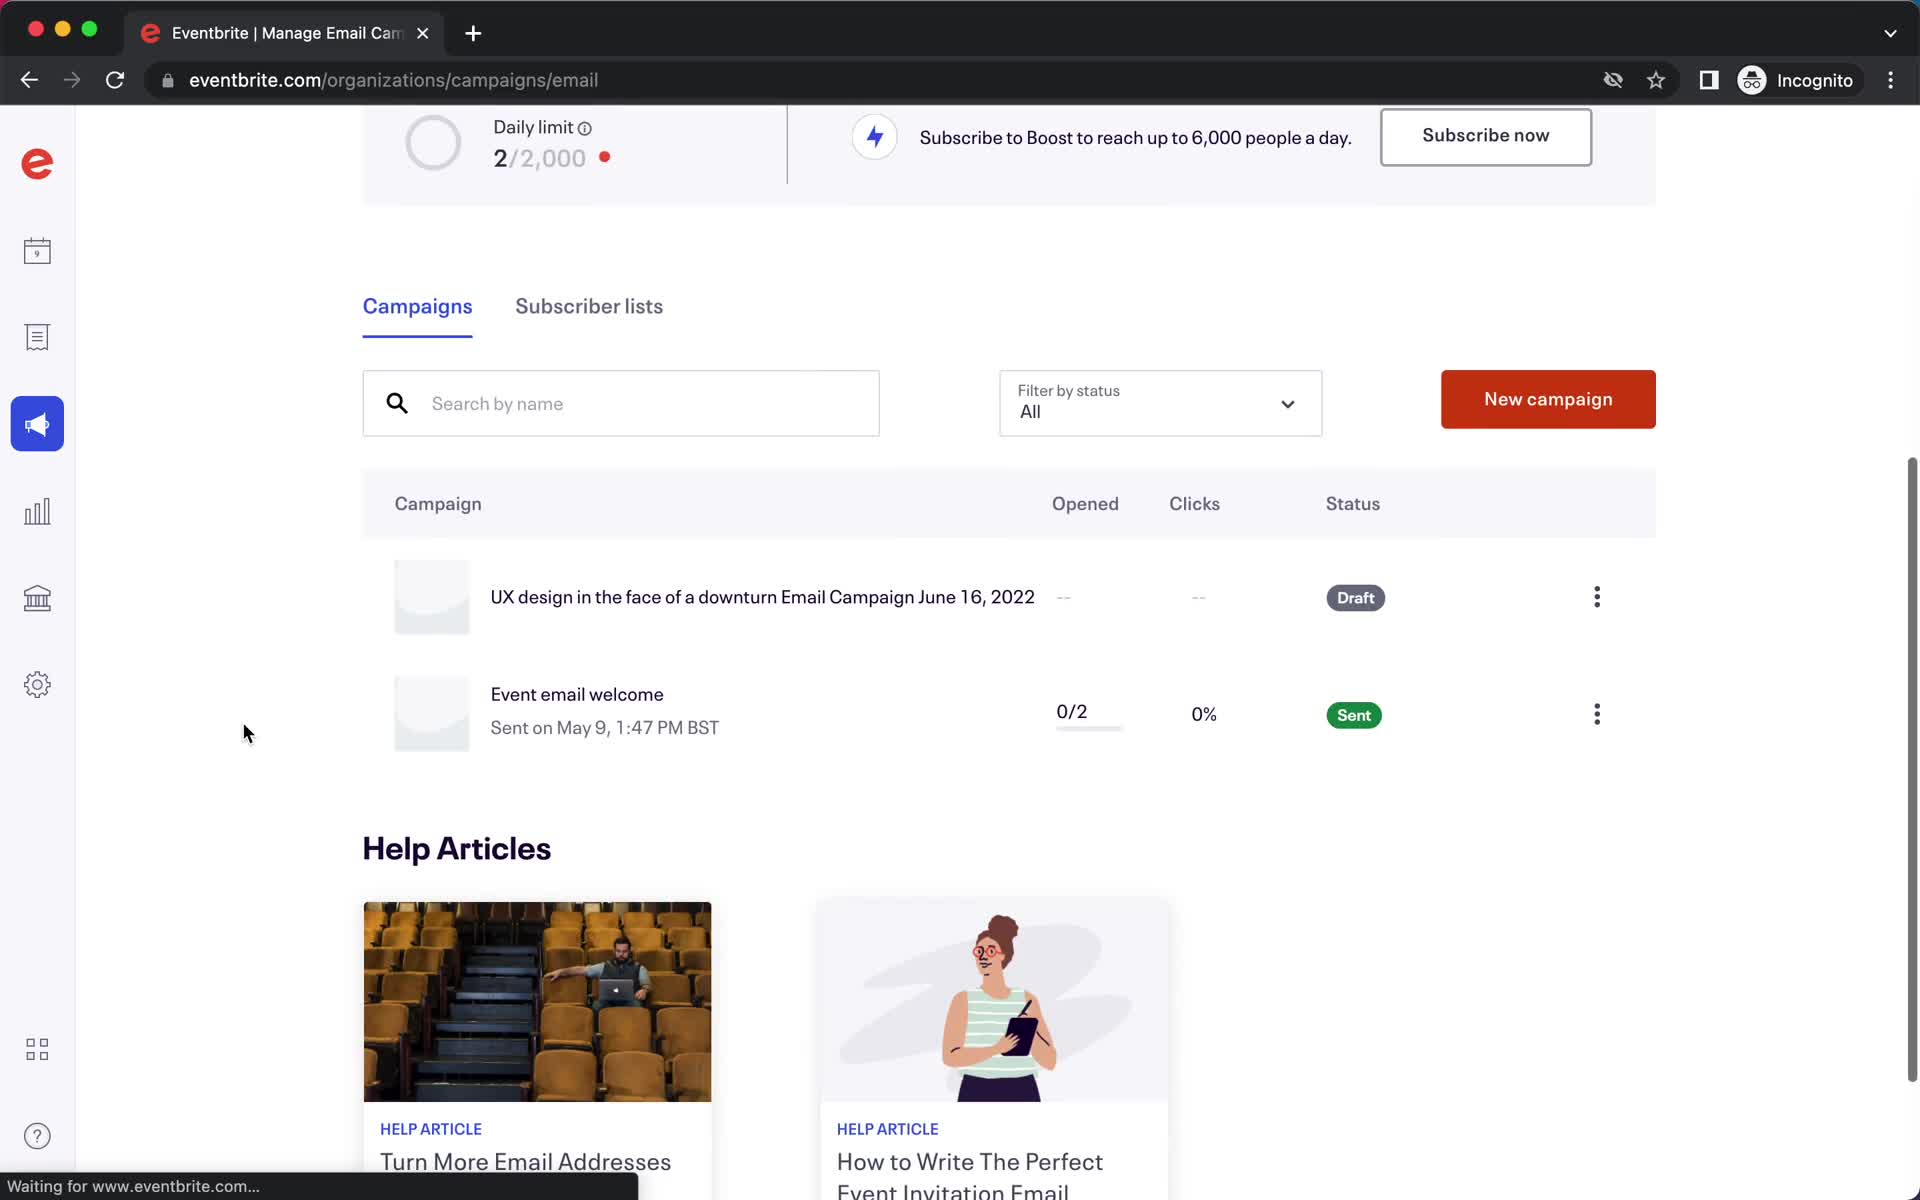Select the Eventbrite Manage Email browser tab
This screenshot has height=1200, width=1920.
pos(285,33)
